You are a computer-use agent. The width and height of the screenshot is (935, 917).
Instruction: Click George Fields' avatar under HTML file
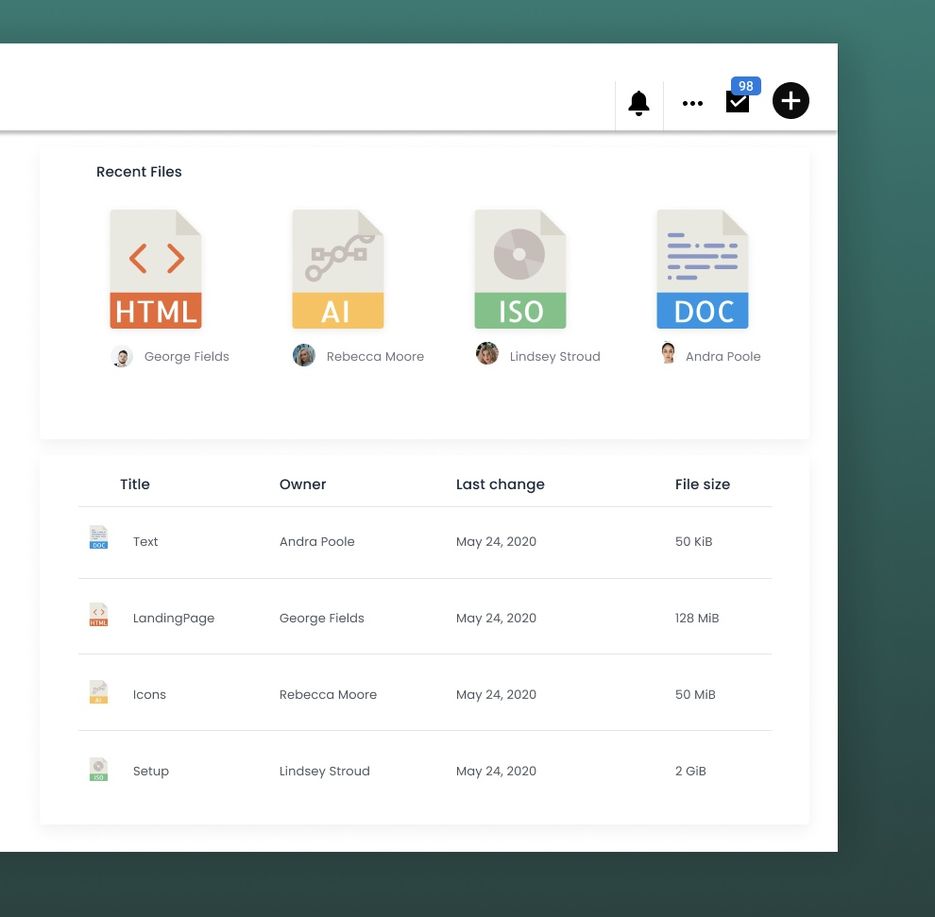(x=122, y=357)
